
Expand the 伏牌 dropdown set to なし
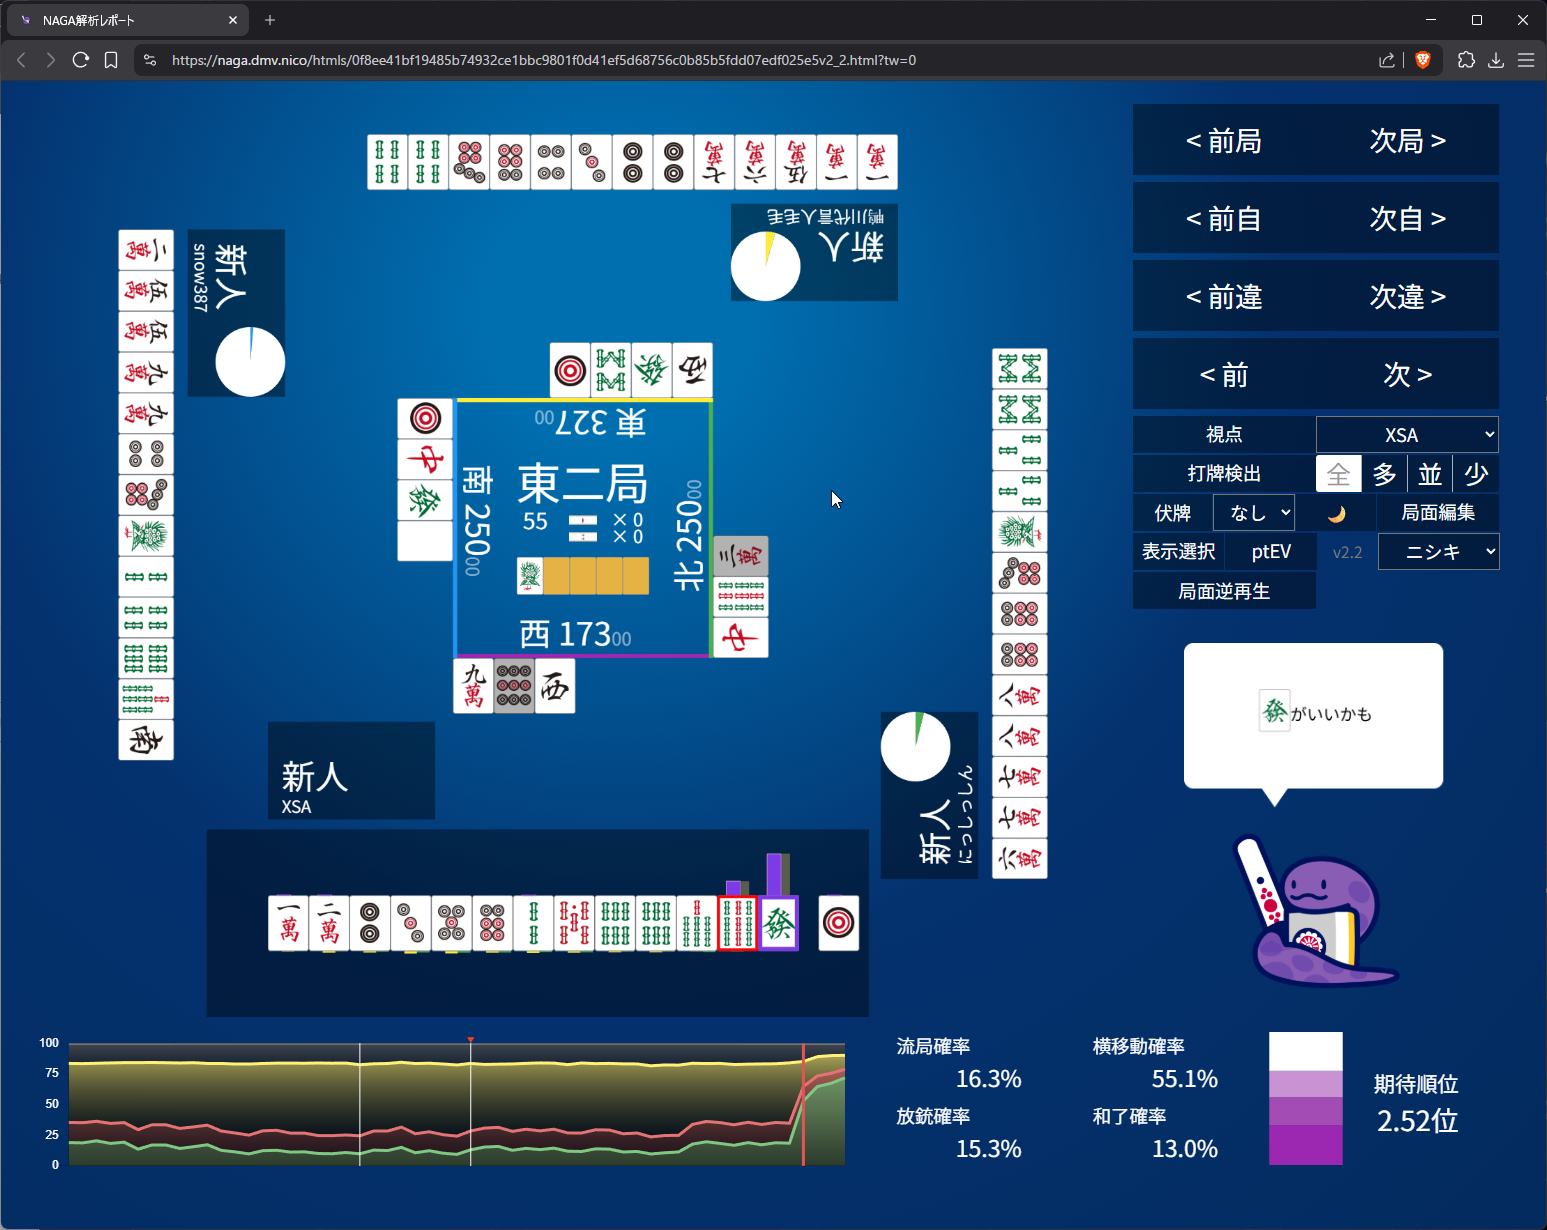point(1254,513)
